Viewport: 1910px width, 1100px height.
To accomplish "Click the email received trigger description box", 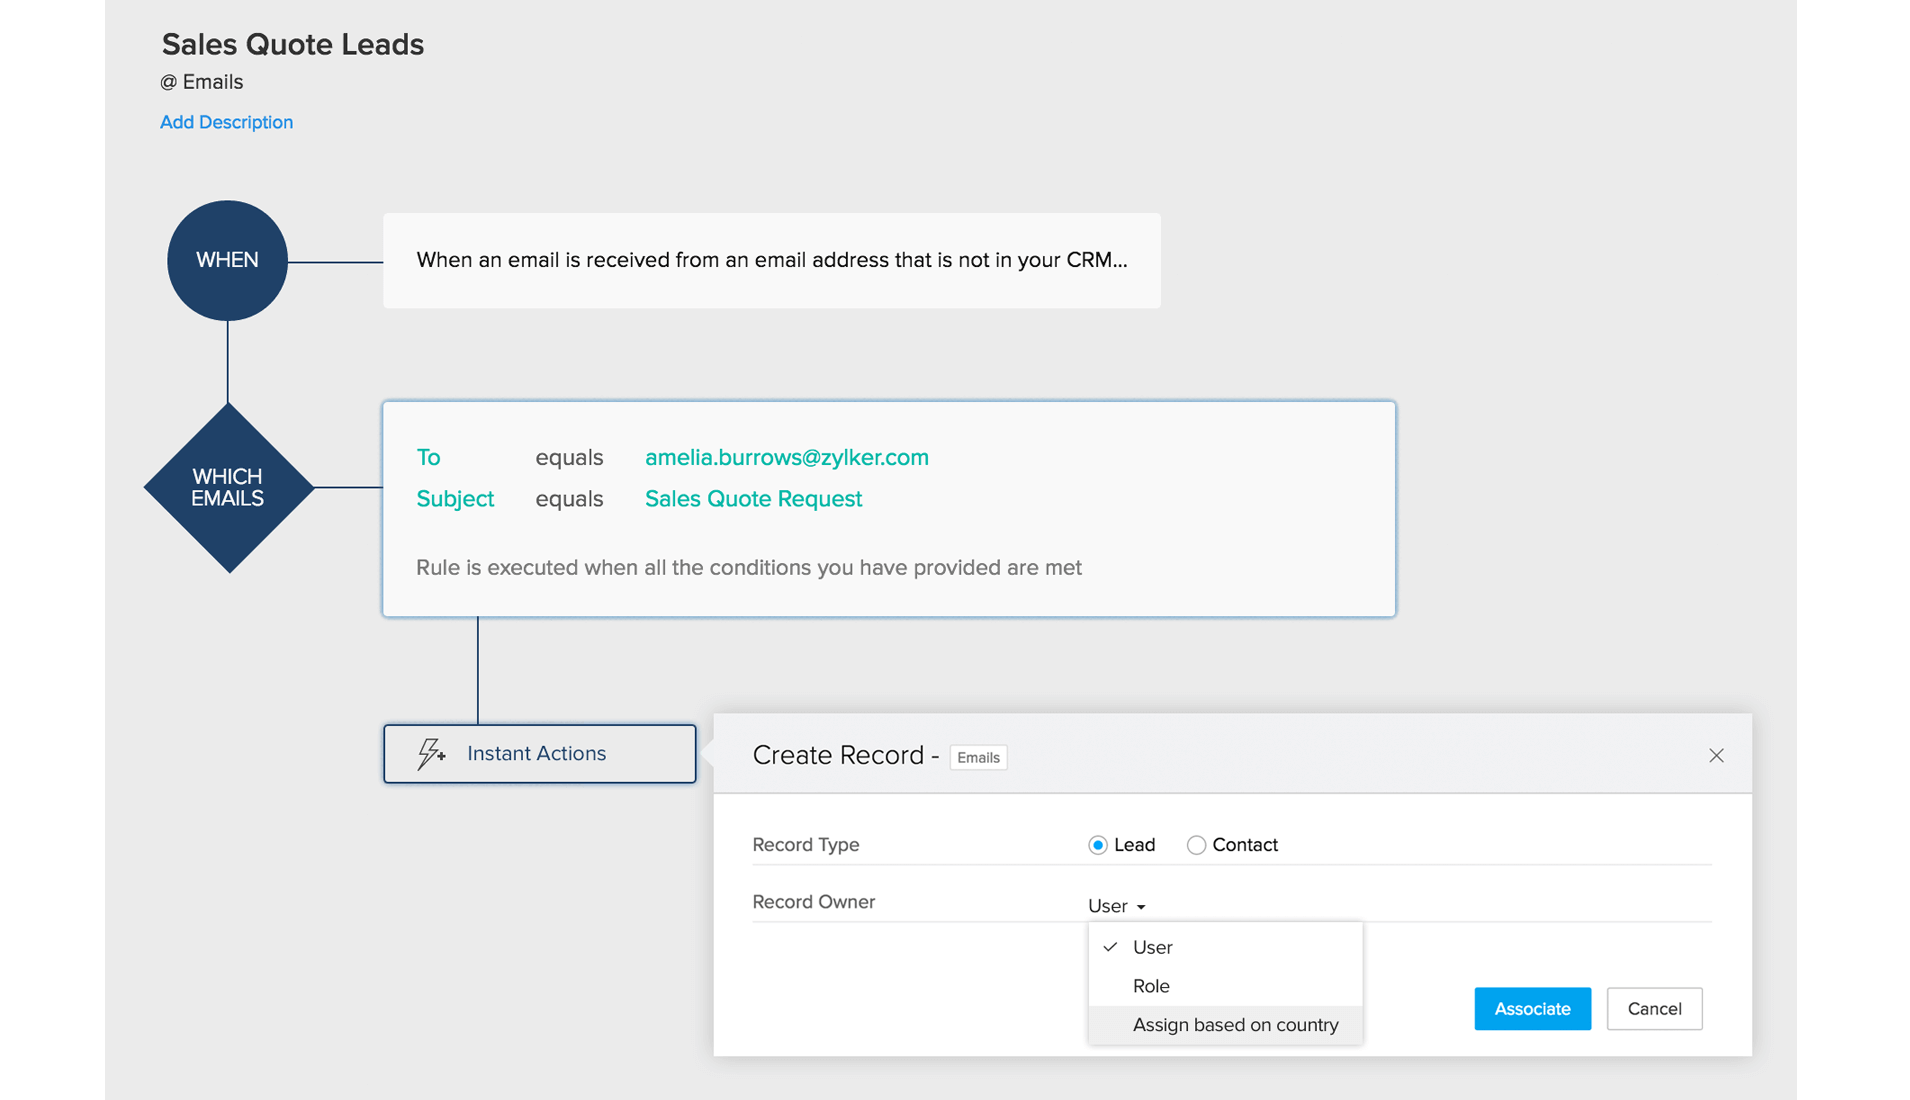I will 771,260.
